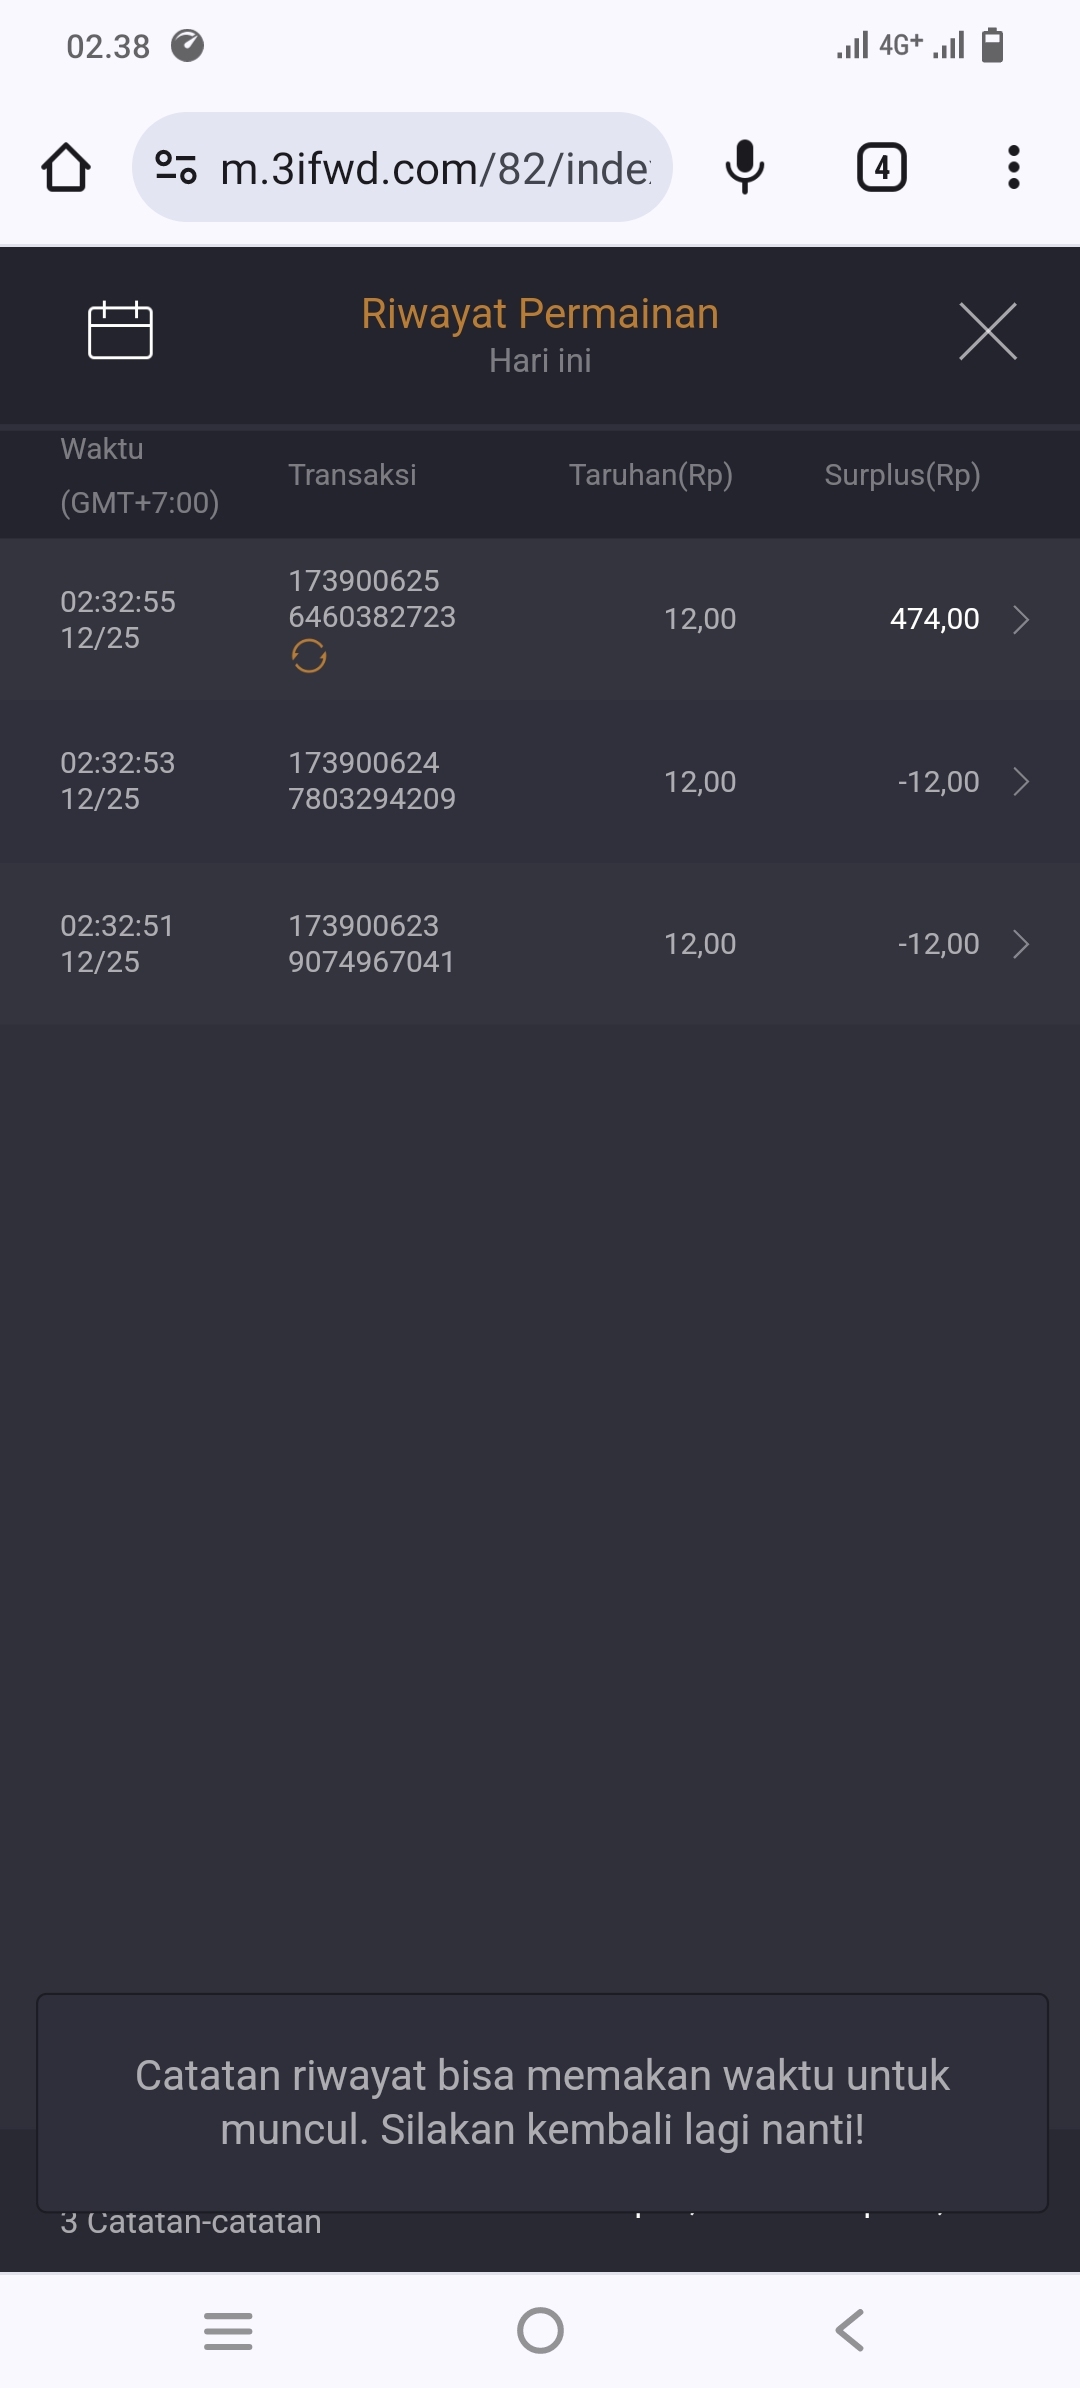Image resolution: width=1080 pixels, height=2388 pixels.
Task: Open the tab switcher showing 4 tabs
Action: (881, 167)
